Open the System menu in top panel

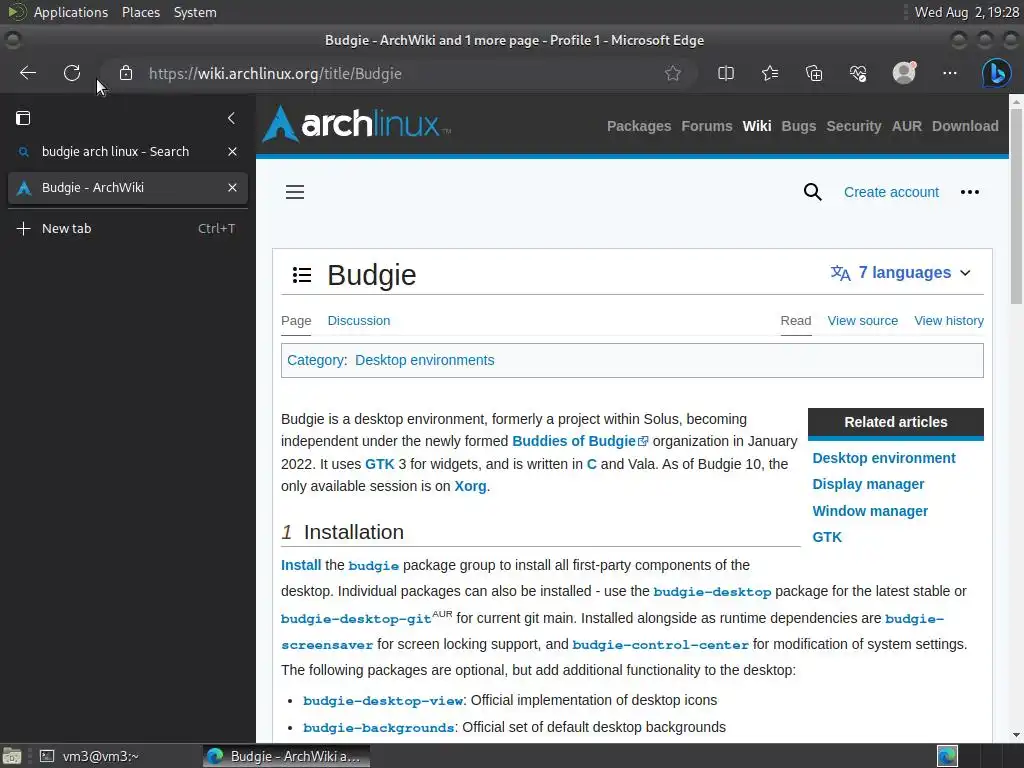tap(195, 12)
